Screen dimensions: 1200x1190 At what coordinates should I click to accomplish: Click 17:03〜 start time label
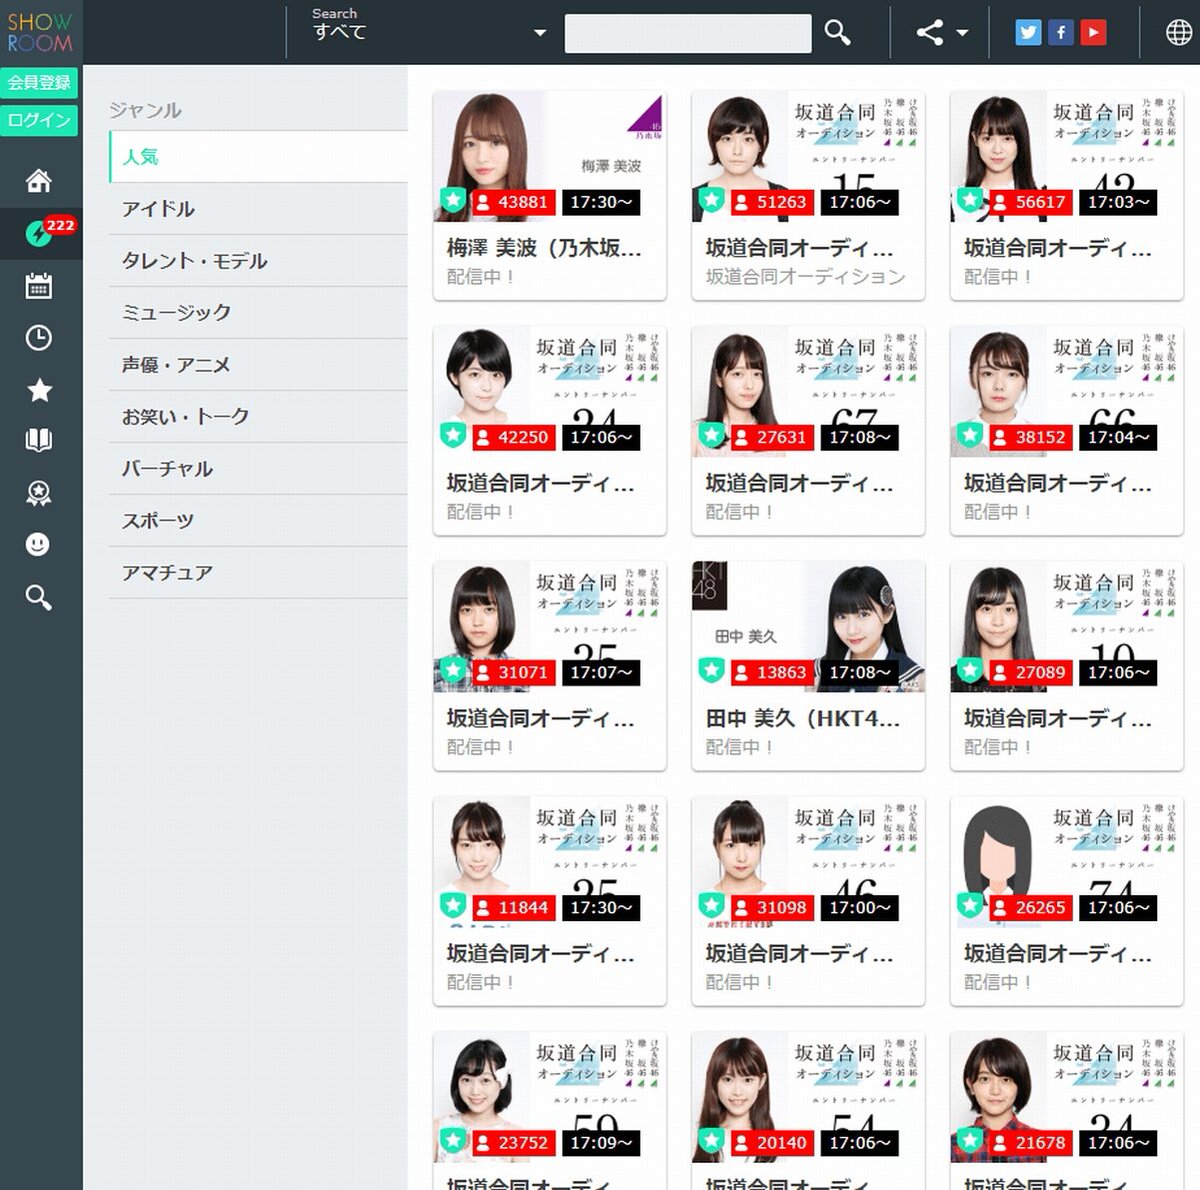click(1118, 202)
